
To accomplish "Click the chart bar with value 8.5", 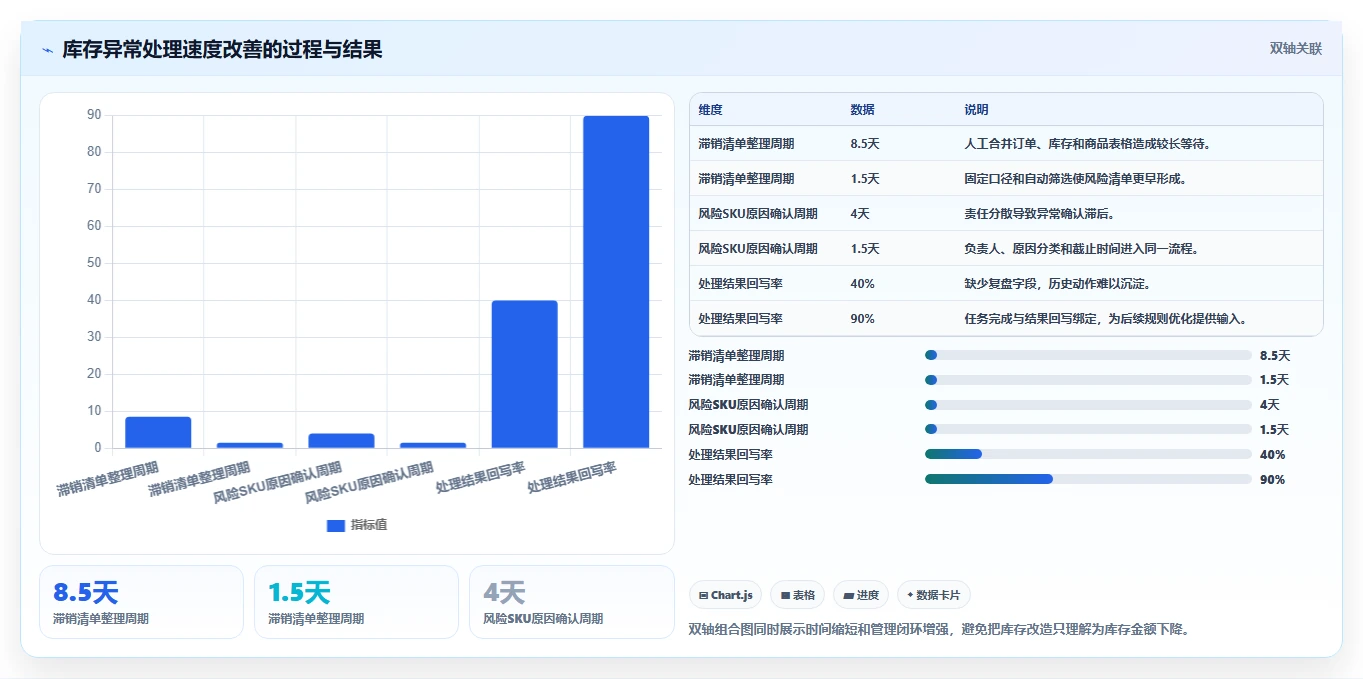I will (x=158, y=432).
